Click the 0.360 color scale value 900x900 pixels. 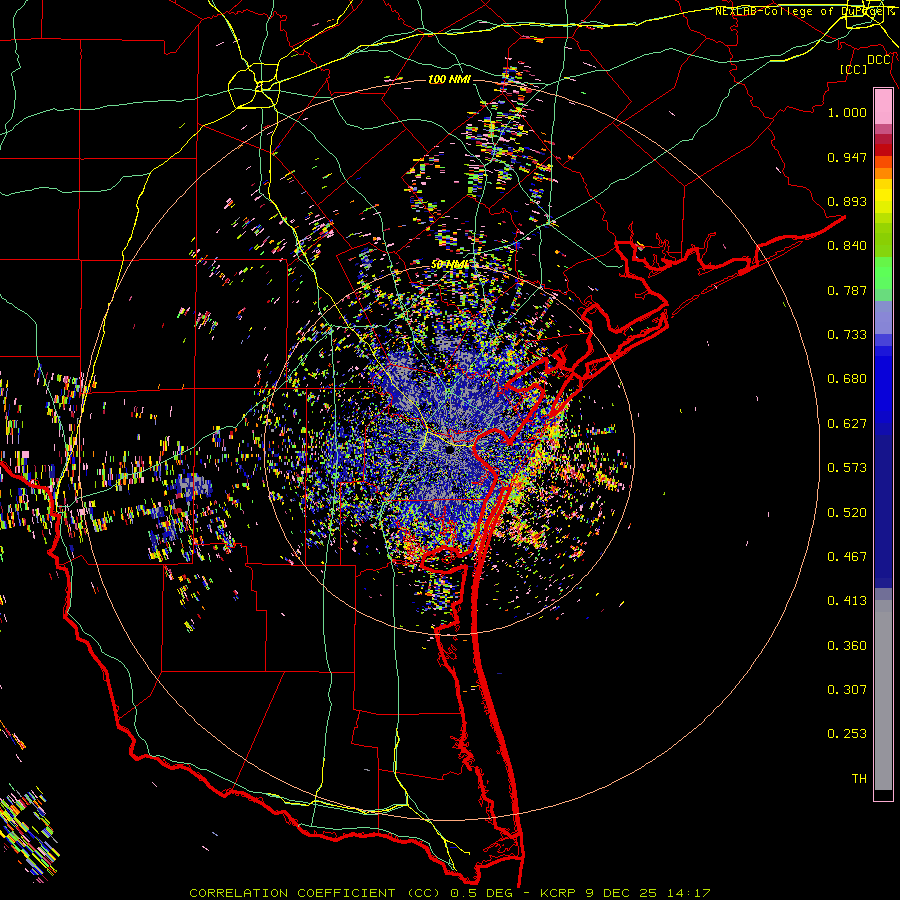point(847,646)
